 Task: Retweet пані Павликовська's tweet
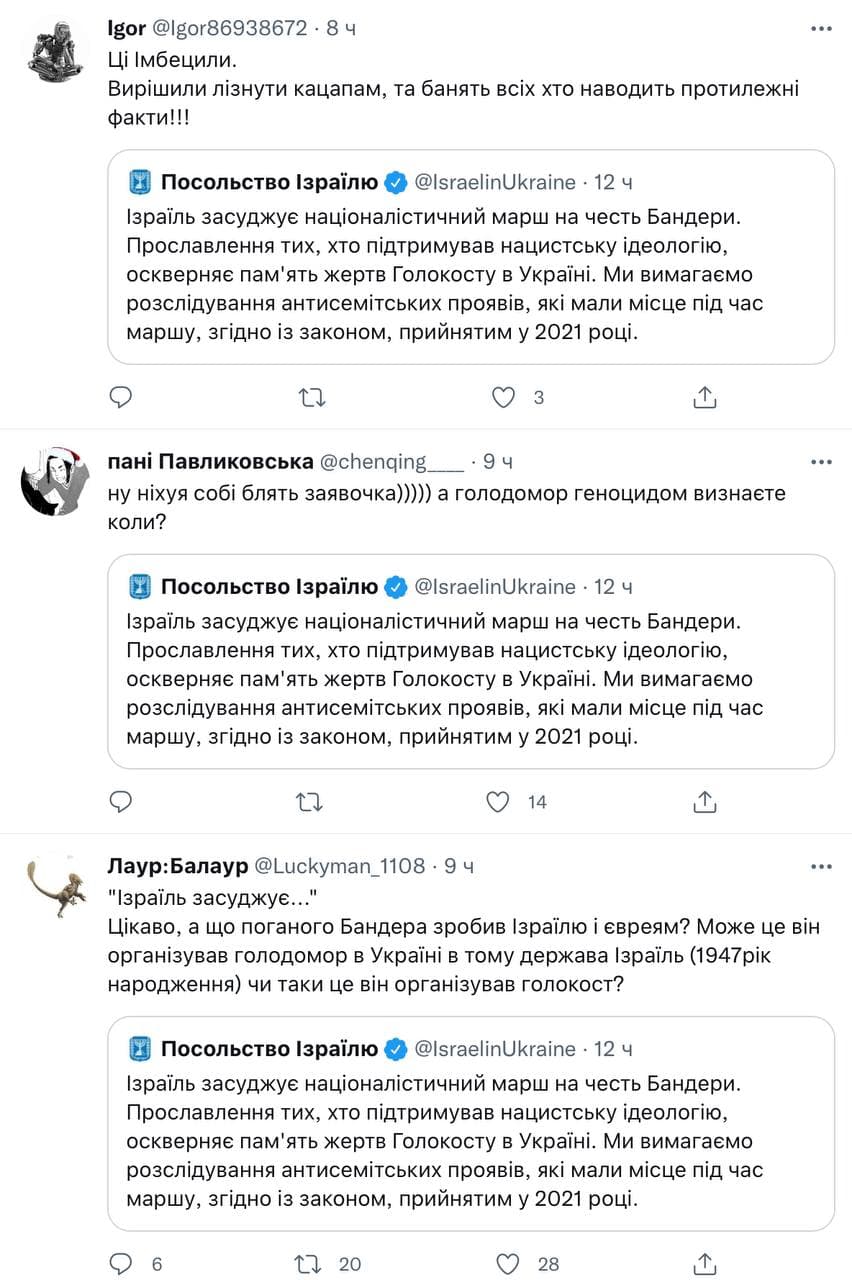(313, 801)
